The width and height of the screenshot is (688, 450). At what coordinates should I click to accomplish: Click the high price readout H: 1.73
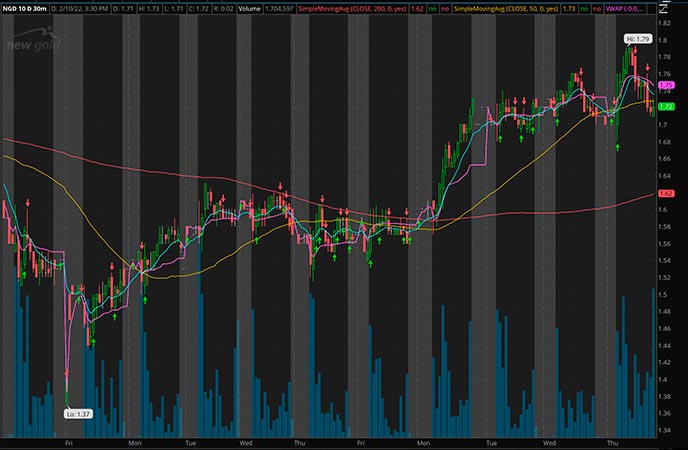150,8
